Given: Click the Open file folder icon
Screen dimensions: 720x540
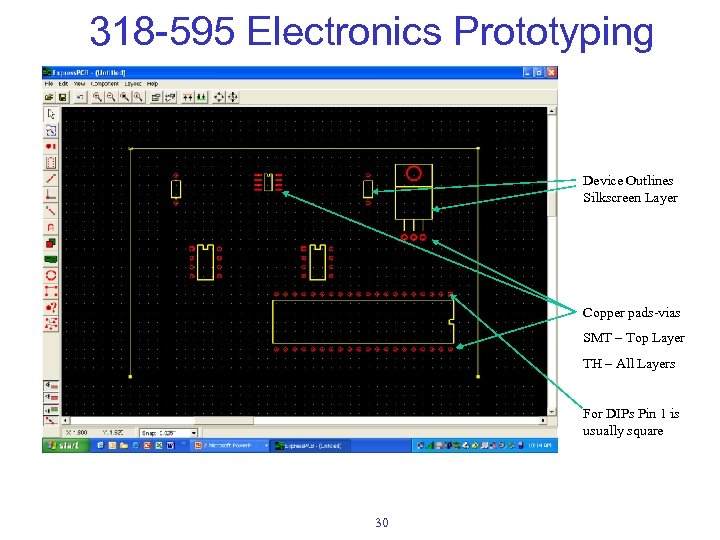Looking at the screenshot, I should (x=49, y=97).
